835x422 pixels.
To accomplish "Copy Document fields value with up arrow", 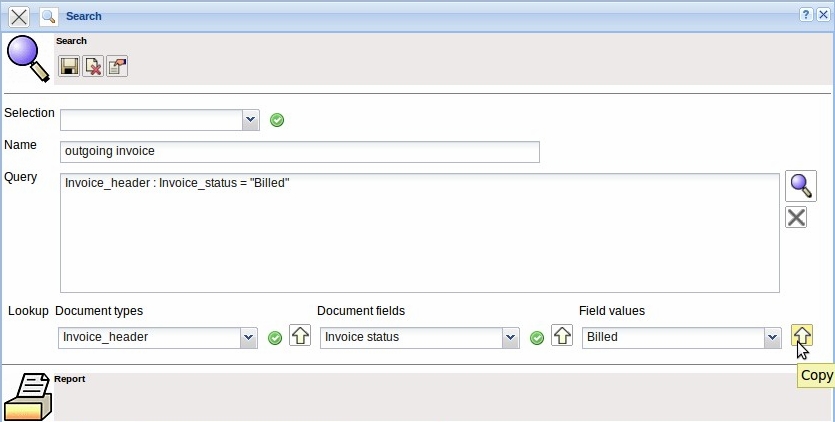I will click(562, 336).
